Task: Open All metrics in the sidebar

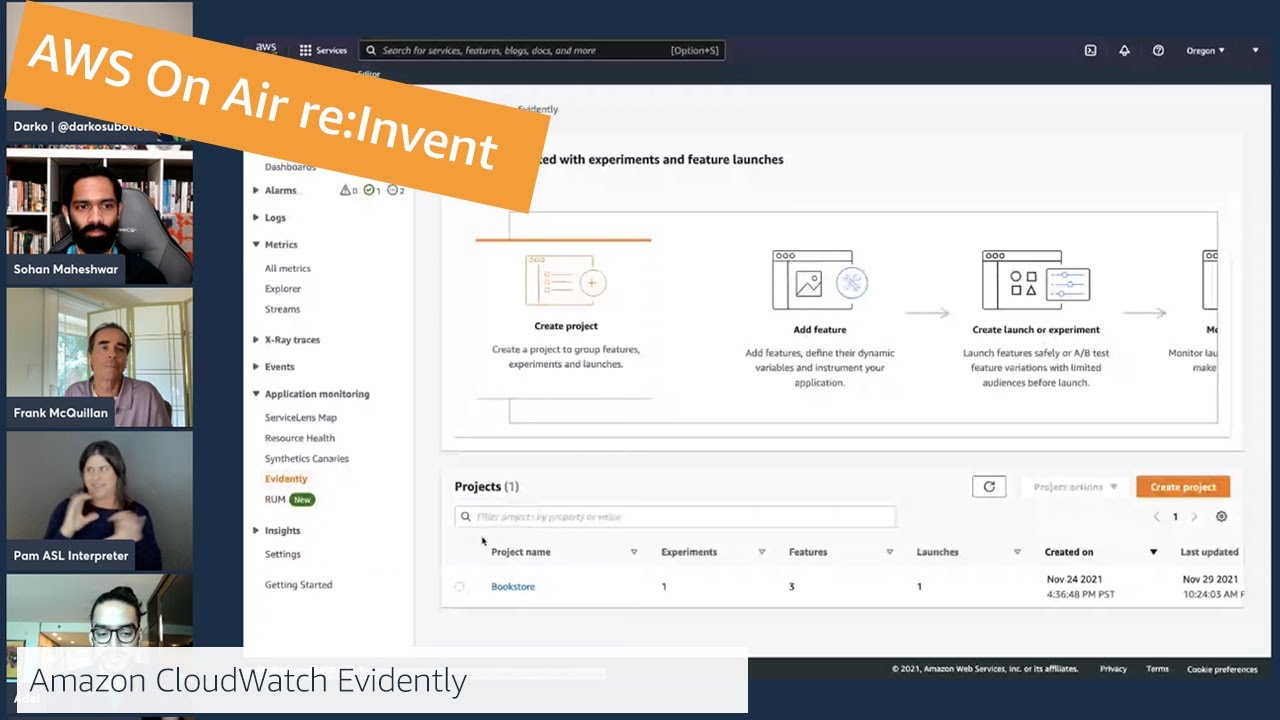Action: (x=288, y=268)
